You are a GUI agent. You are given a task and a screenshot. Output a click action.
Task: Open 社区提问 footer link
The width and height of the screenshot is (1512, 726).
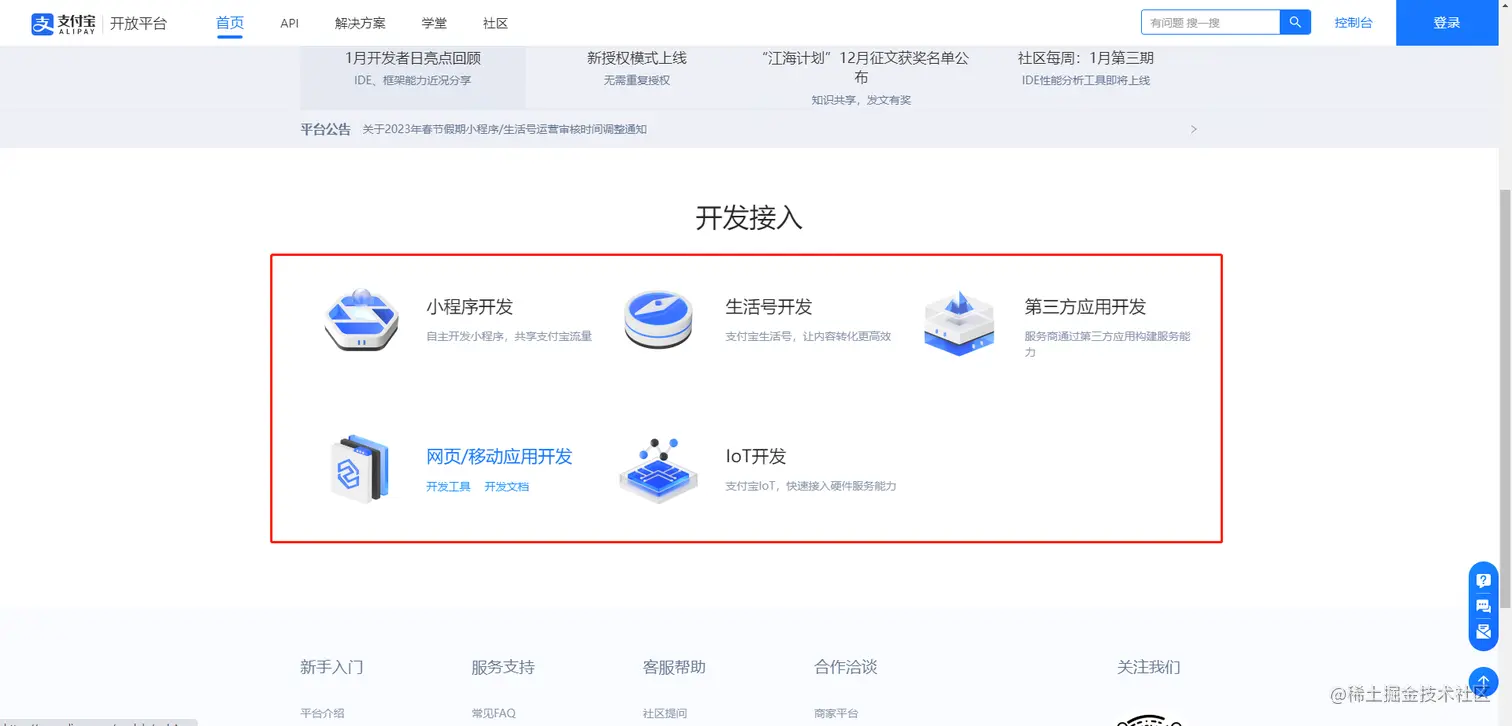[x=665, y=714]
